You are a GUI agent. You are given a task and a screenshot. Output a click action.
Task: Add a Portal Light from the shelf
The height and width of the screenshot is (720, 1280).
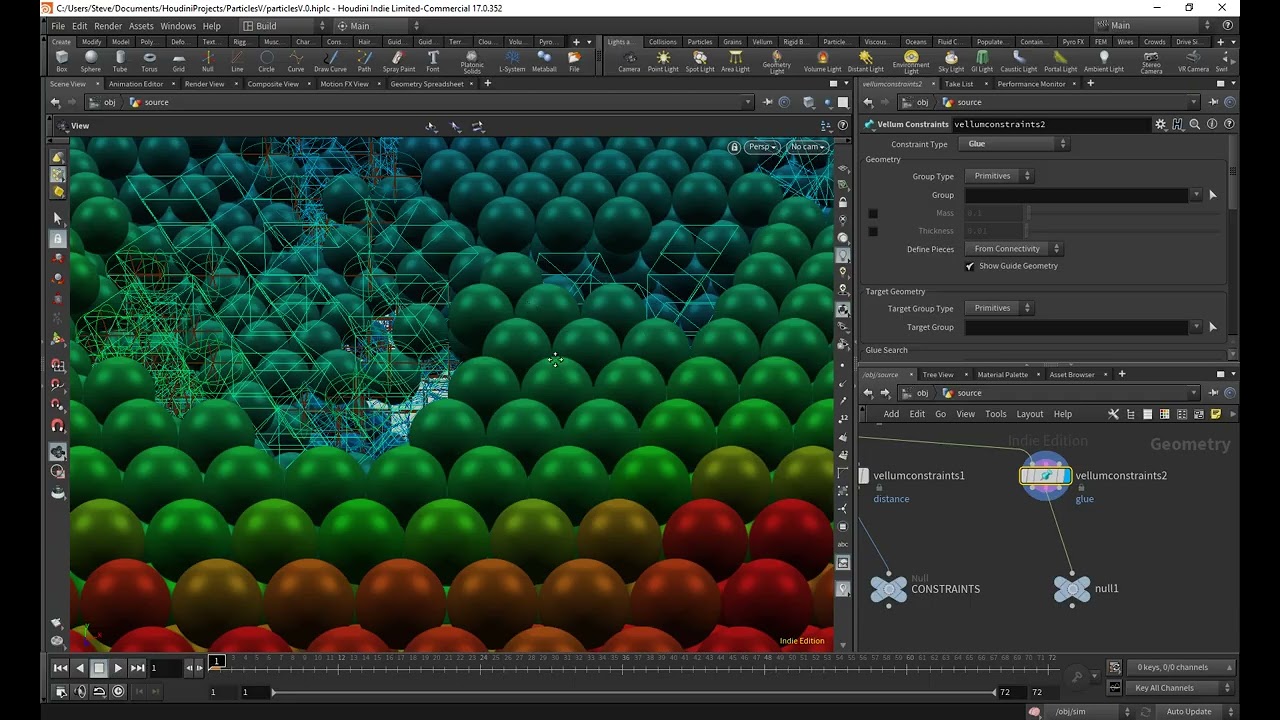click(x=1060, y=62)
